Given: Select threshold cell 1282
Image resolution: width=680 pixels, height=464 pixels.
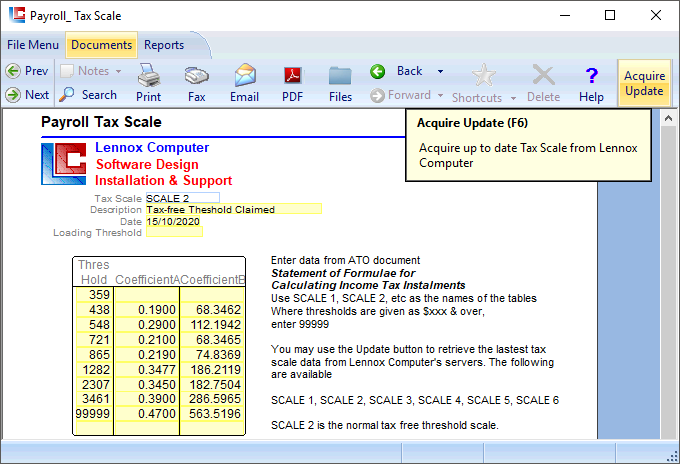Looking at the screenshot, I should [94, 369].
